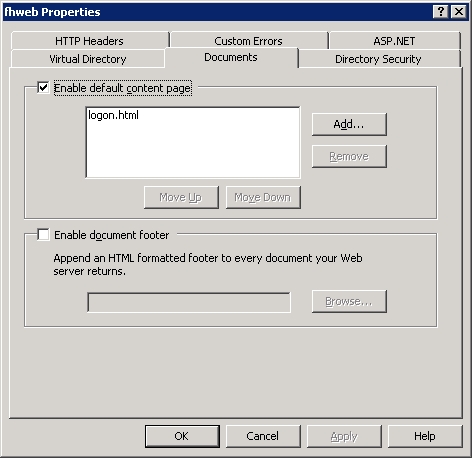Image resolution: width=472 pixels, height=458 pixels.
Task: Uncheck Enable default content page
Action: tap(43, 88)
